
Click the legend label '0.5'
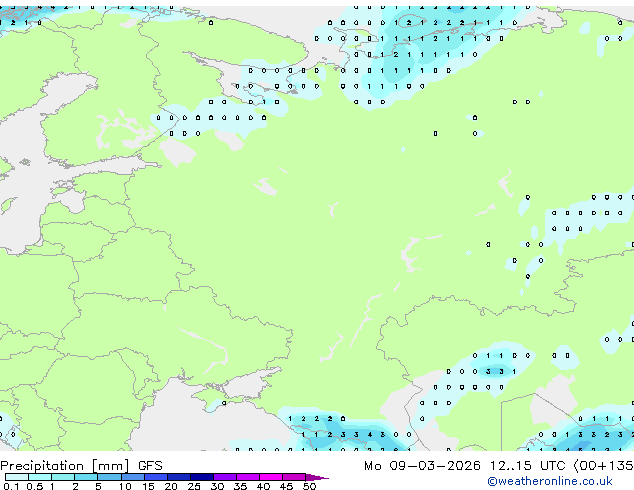click(x=35, y=486)
